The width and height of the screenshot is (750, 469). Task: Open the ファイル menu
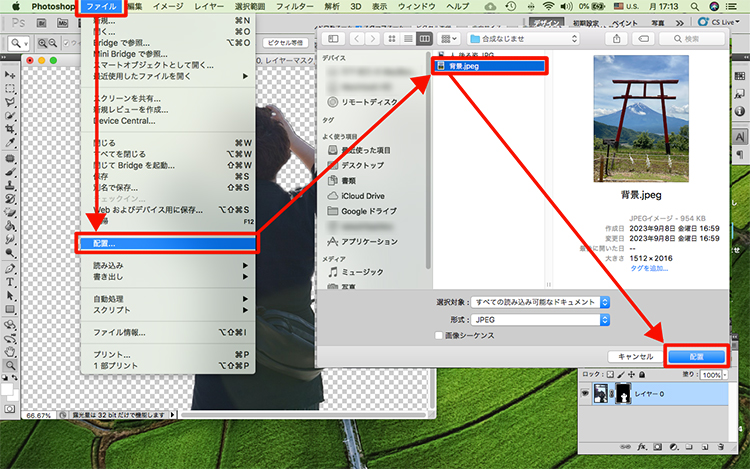pos(101,7)
